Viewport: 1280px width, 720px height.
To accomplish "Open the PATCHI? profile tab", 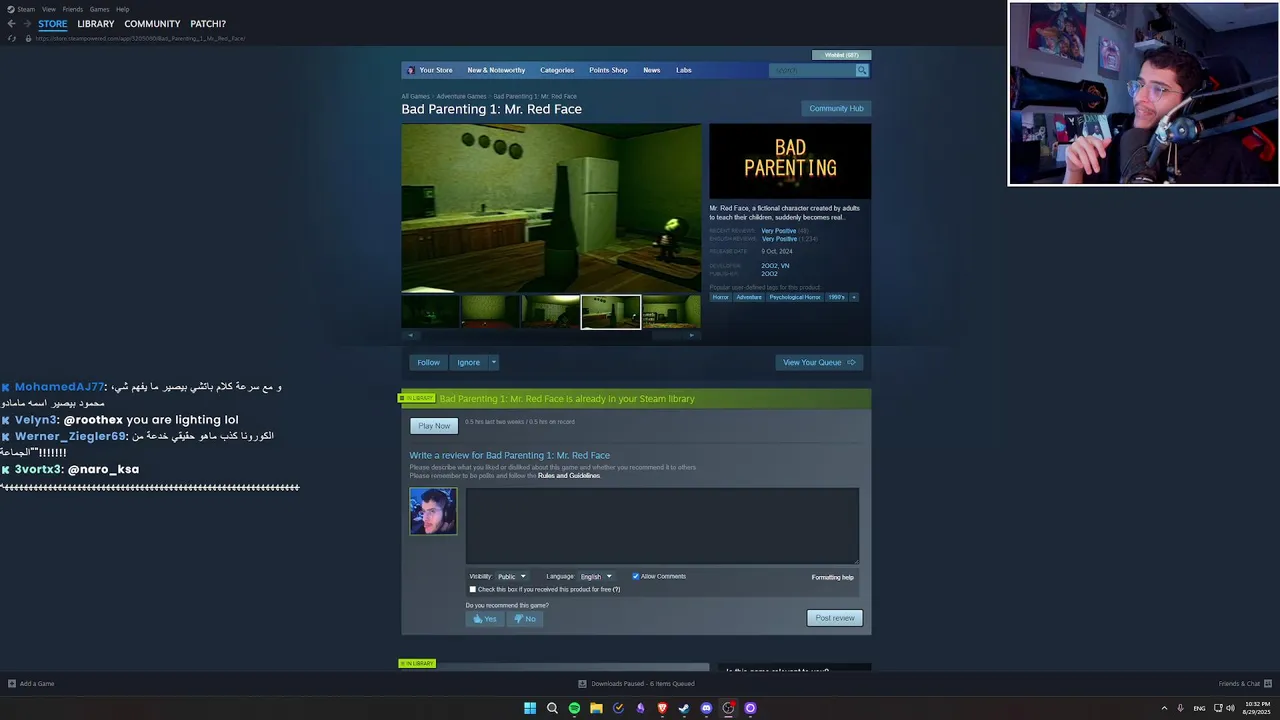I will (208, 24).
